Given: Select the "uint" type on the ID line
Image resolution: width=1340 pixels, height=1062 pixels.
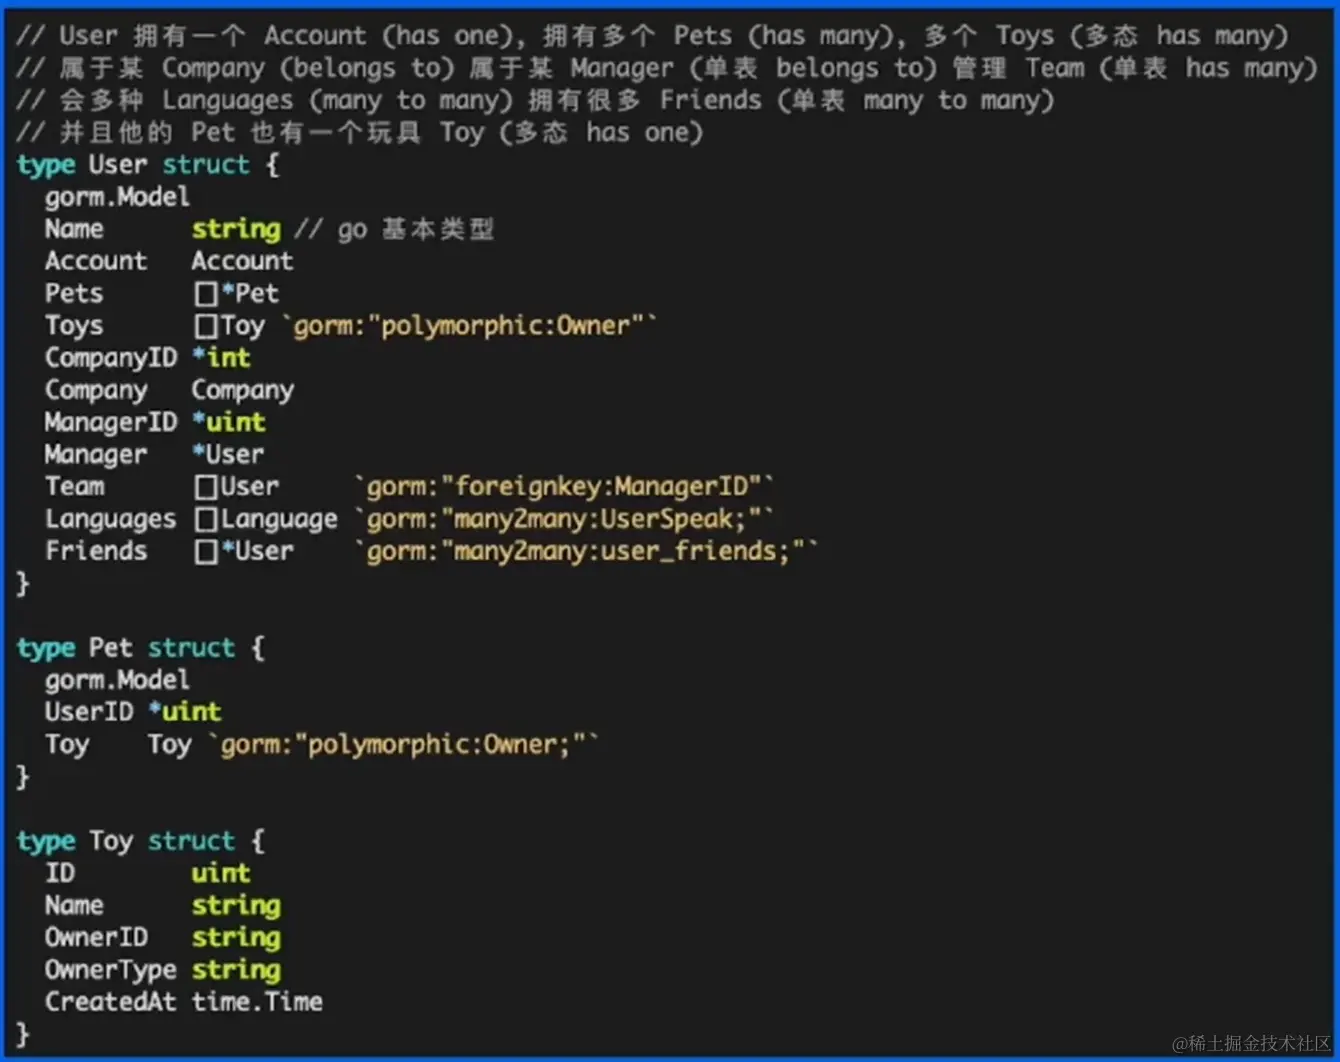Looking at the screenshot, I should coord(221,873).
